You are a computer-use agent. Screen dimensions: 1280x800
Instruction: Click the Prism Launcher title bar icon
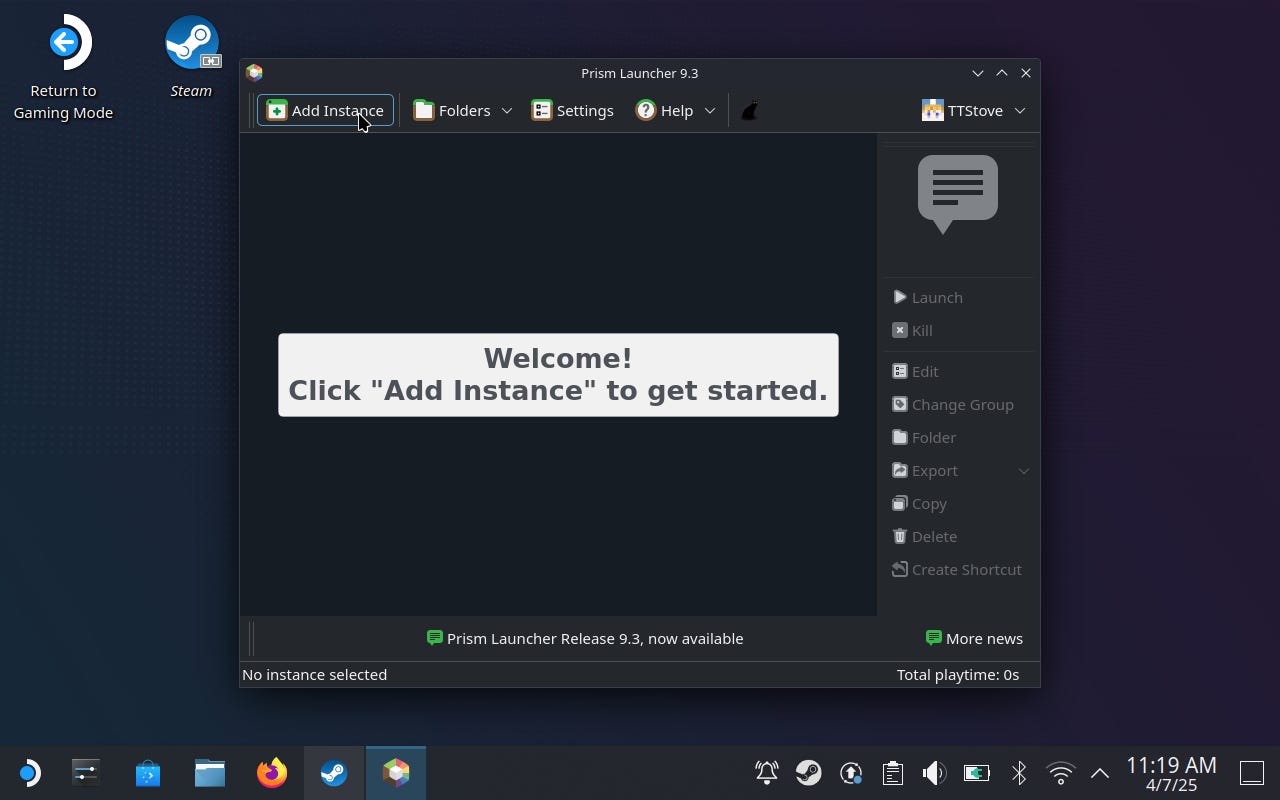(x=254, y=72)
